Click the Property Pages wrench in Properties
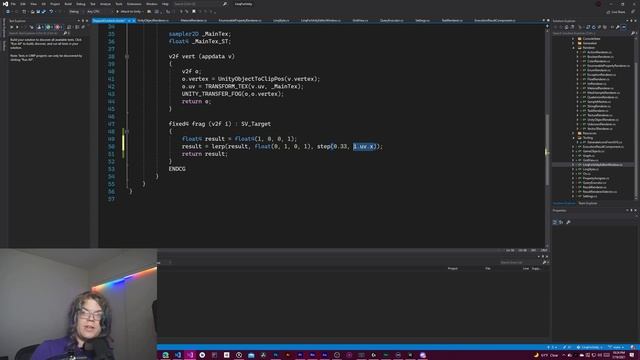640x360 pixels. click(x=569, y=222)
